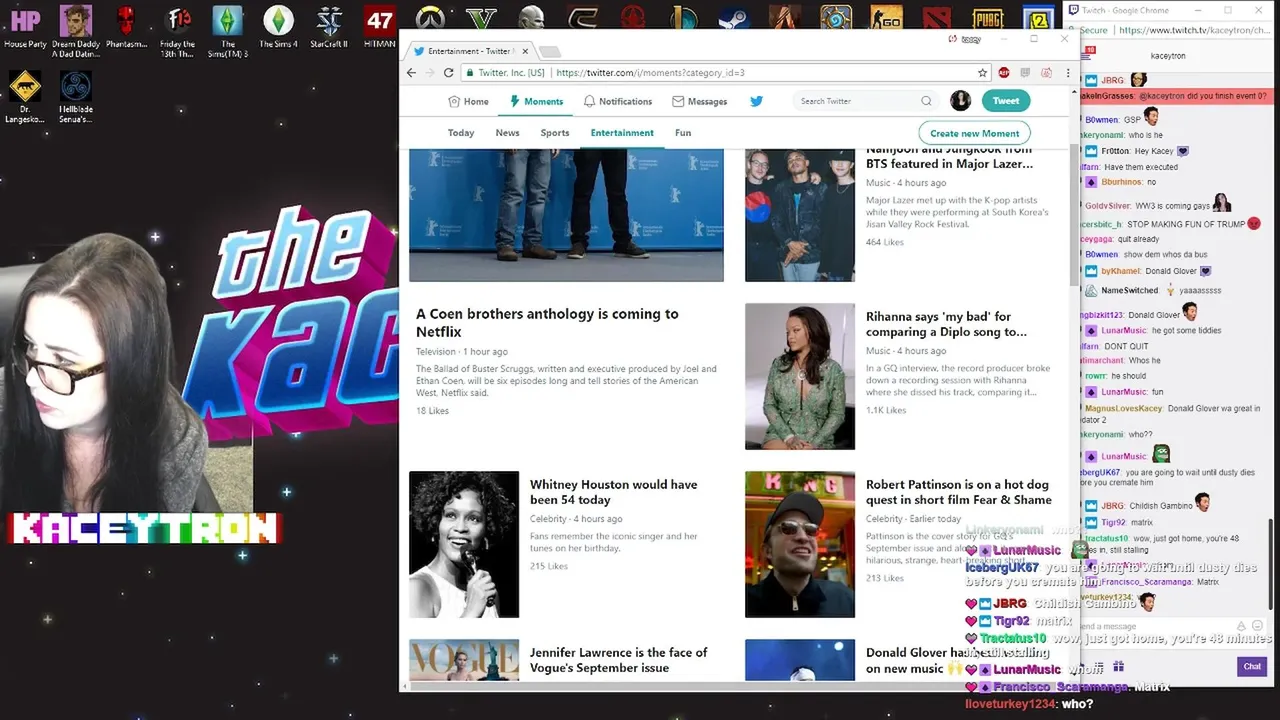Close the Entertainment - Twitter tab
The image size is (1280, 720).
pos(525,51)
